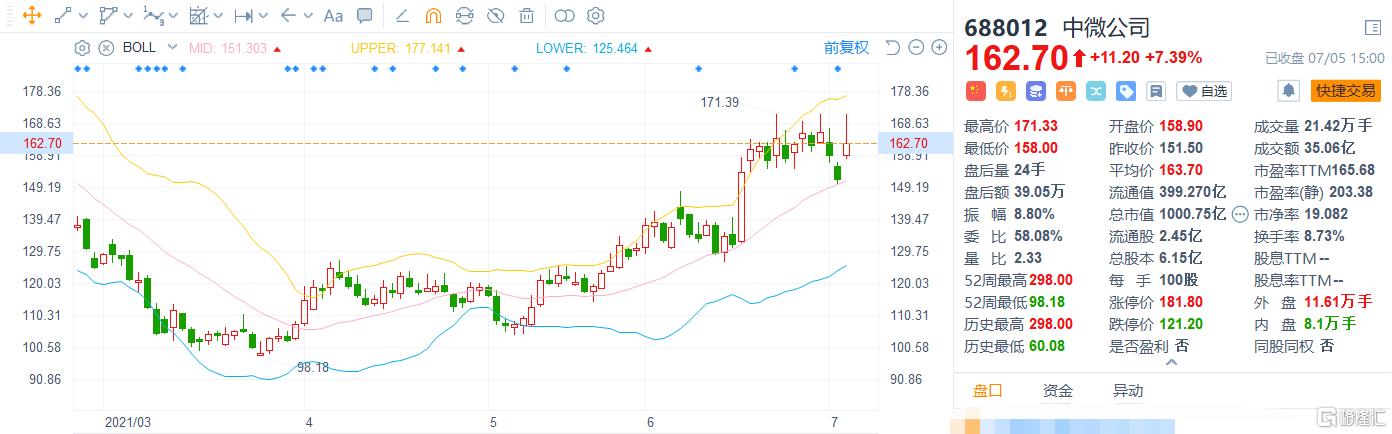Click the 171.39 high price annotation

(719, 102)
